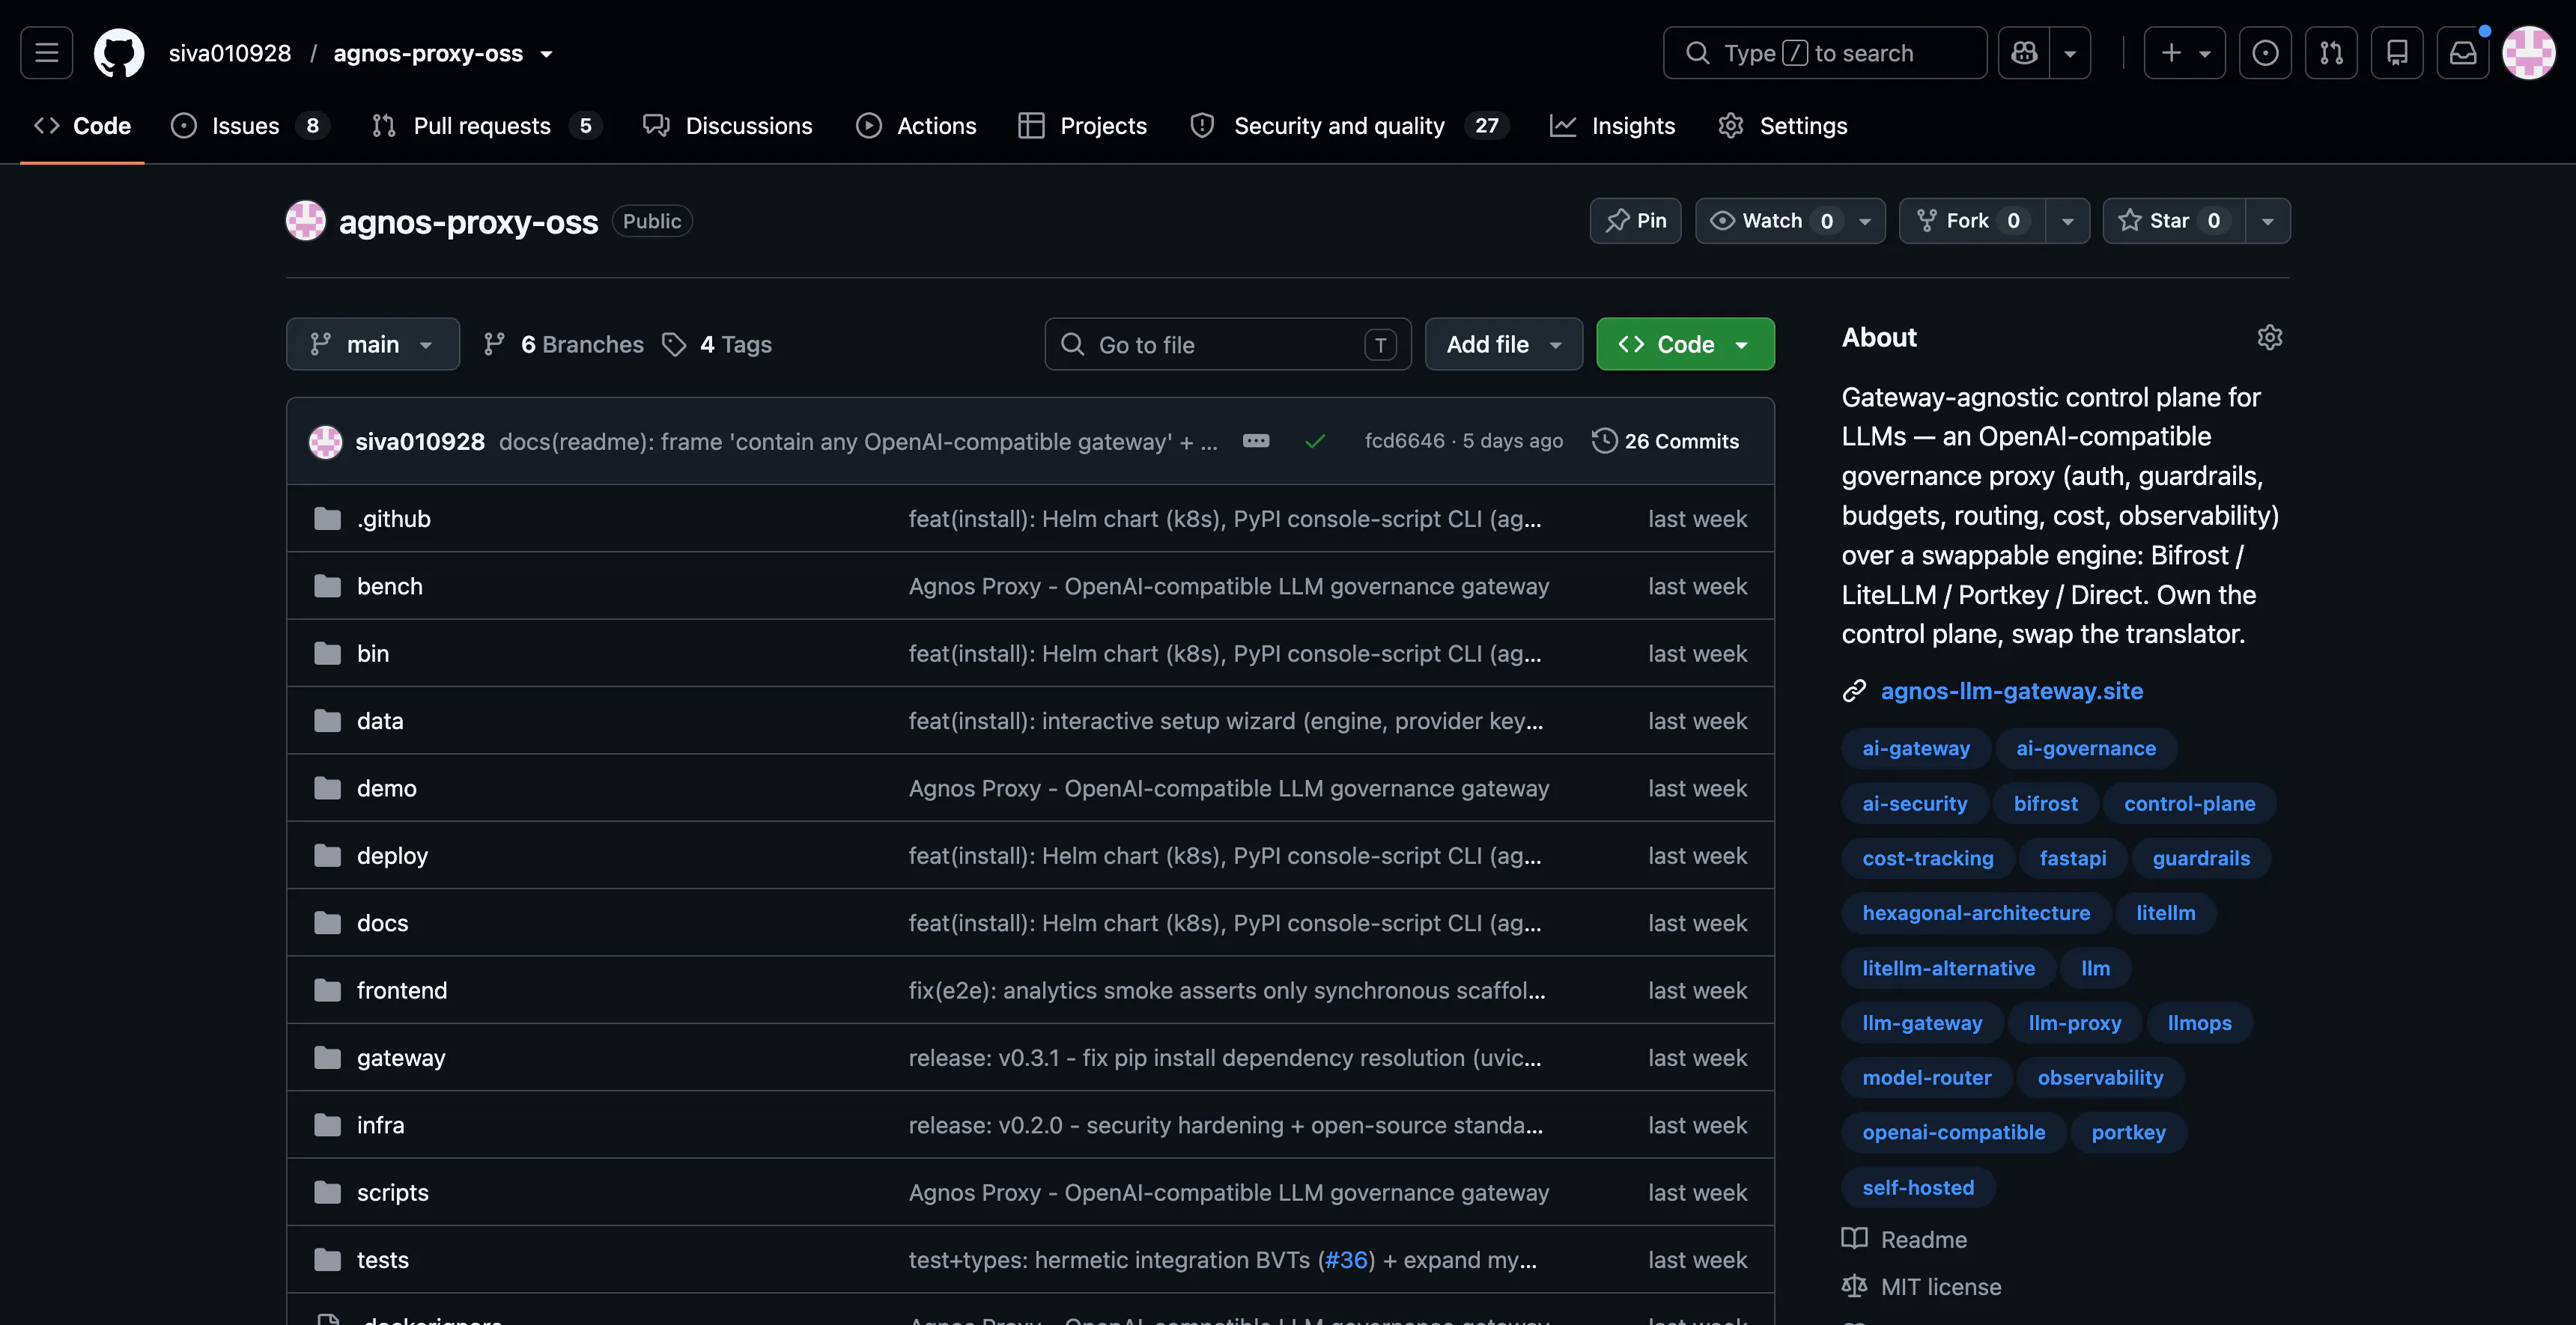
Task: Open the docs folder
Action: point(383,923)
